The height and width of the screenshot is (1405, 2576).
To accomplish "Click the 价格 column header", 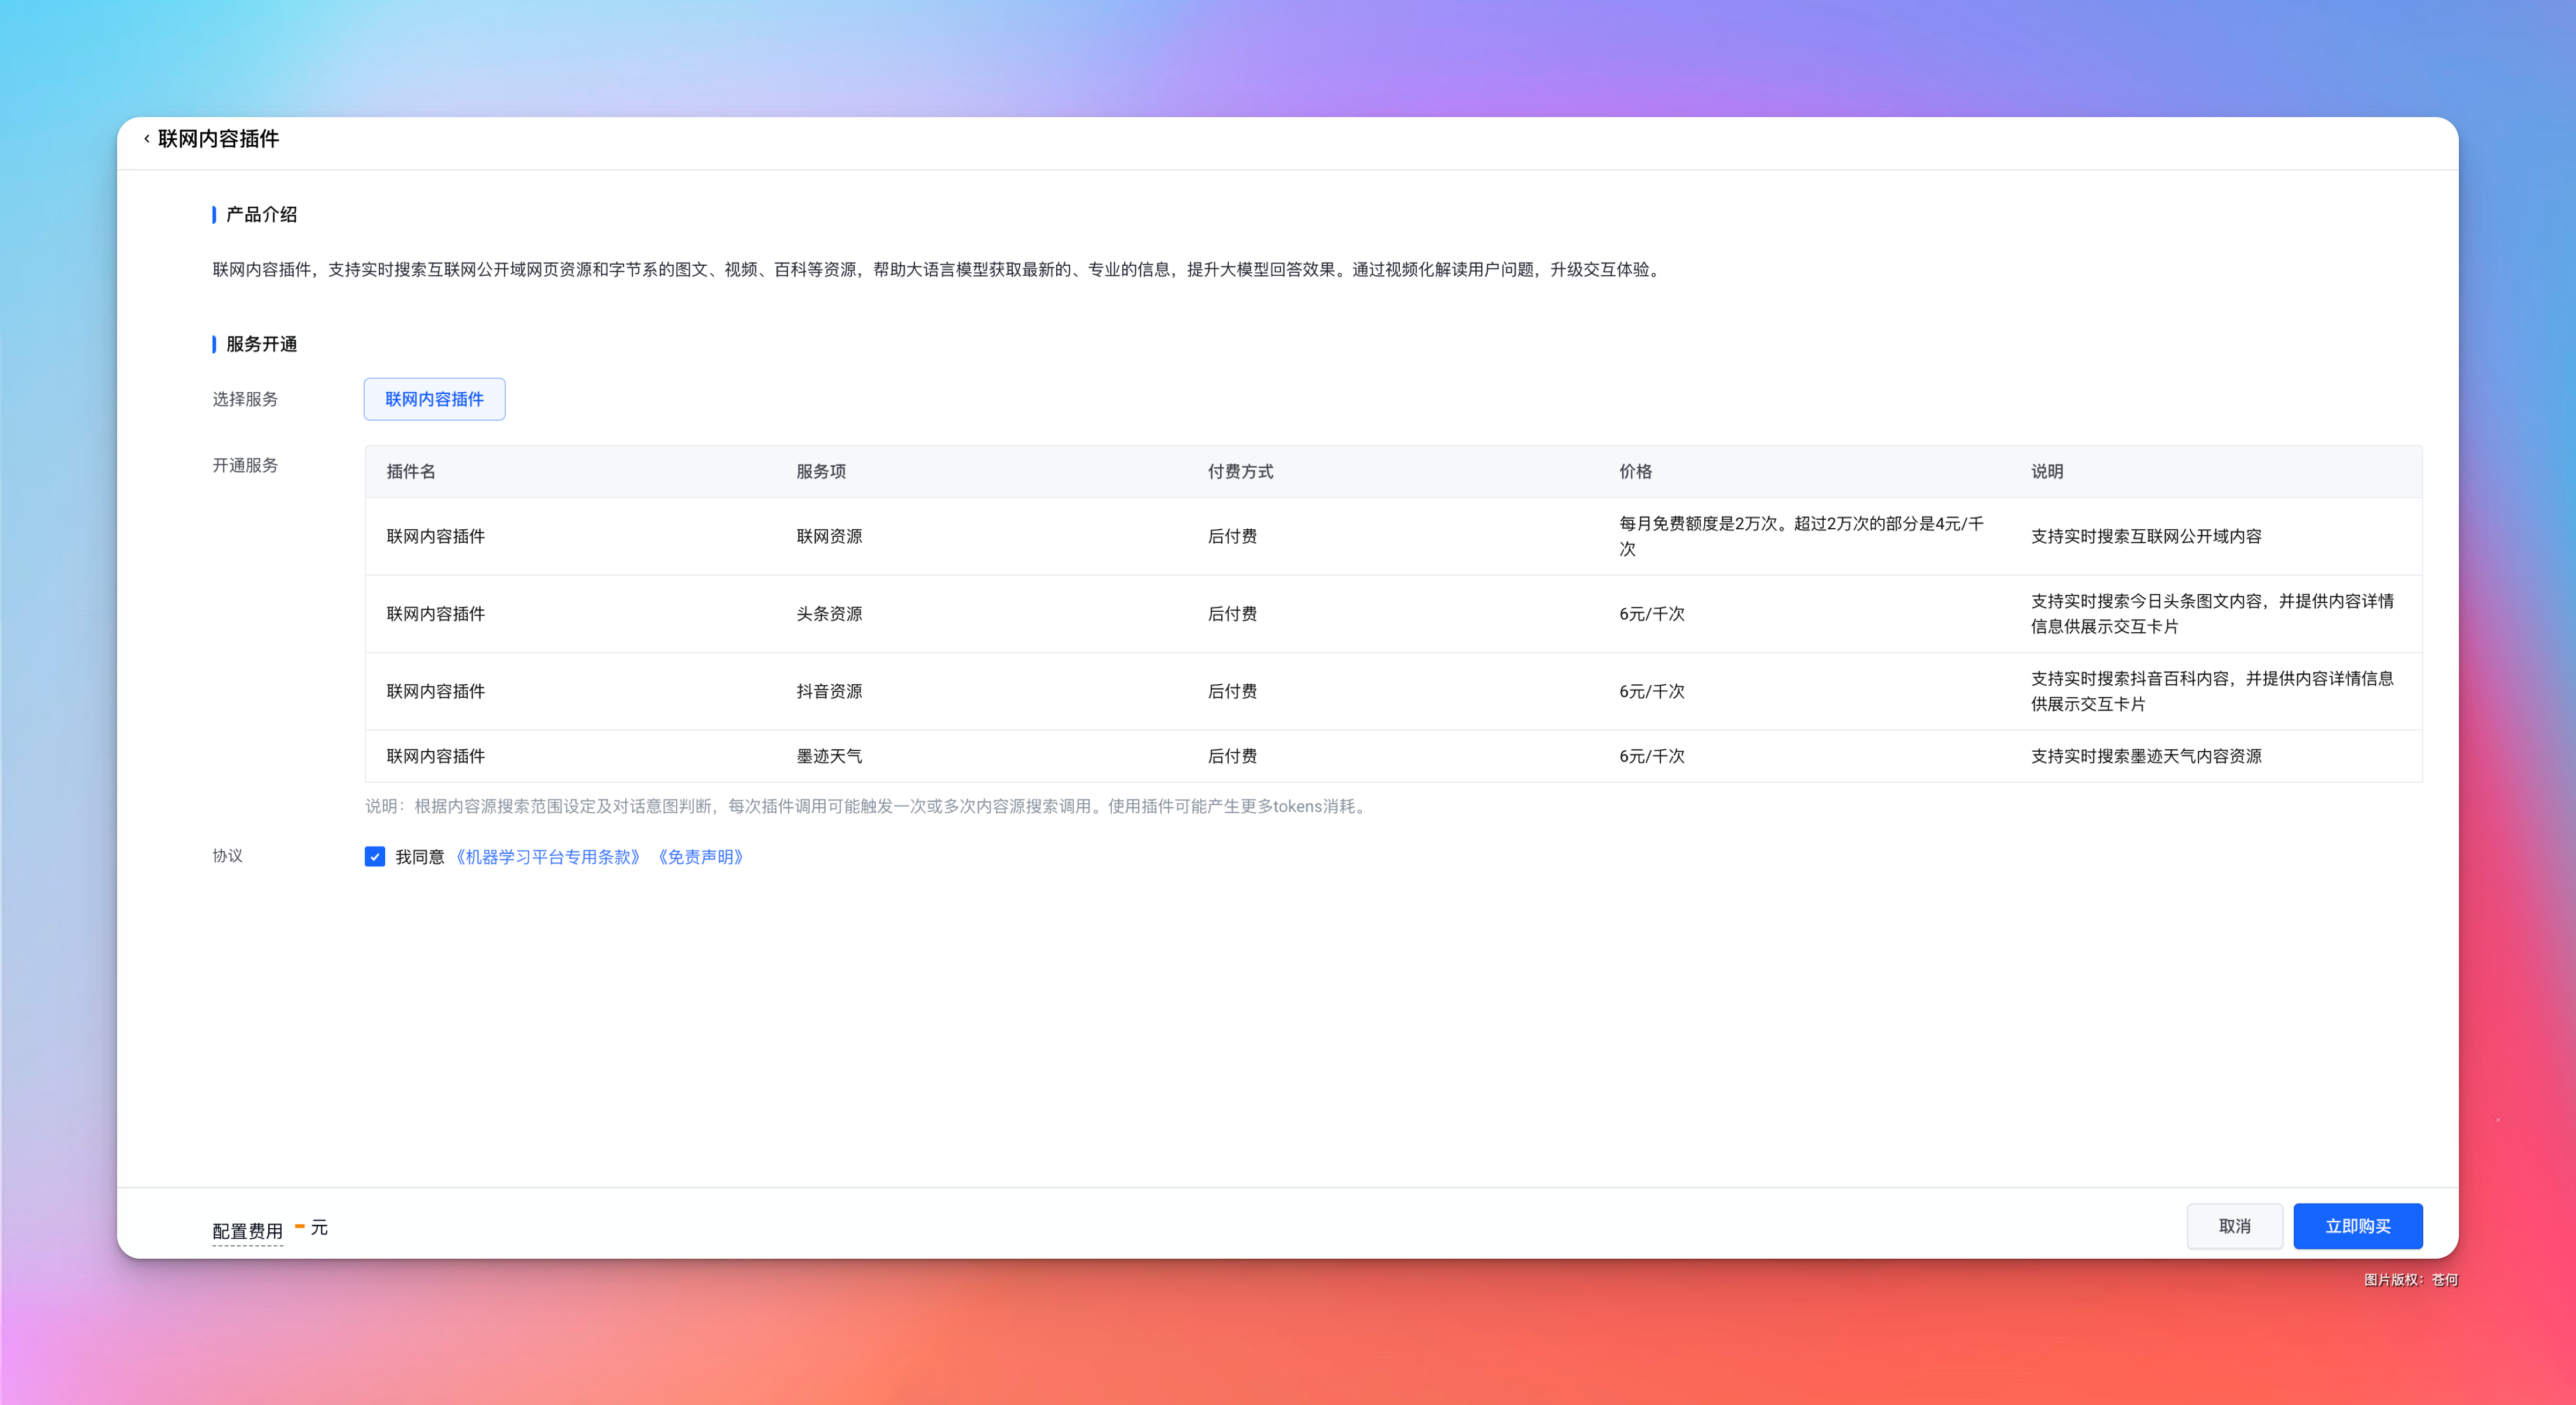I will [x=1635, y=472].
